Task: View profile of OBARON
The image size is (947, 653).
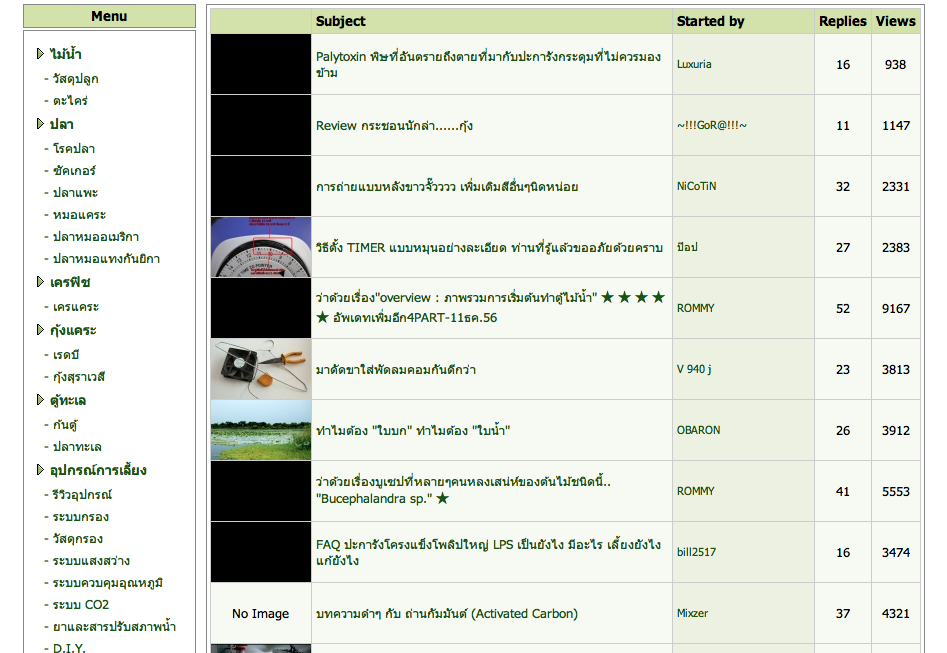Action: point(698,430)
